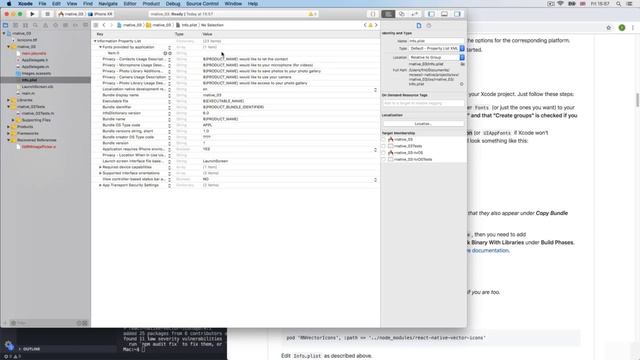
Task: Open the Type dropdown in File inspector
Action: pyautogui.click(x=437, y=49)
